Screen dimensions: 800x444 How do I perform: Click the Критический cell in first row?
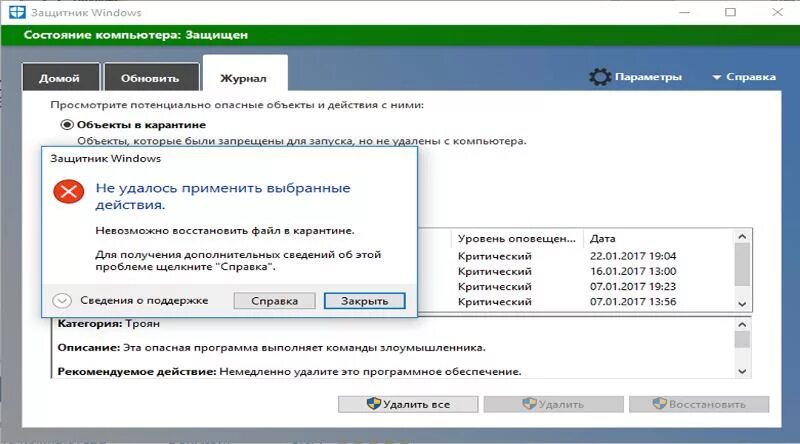pos(494,256)
